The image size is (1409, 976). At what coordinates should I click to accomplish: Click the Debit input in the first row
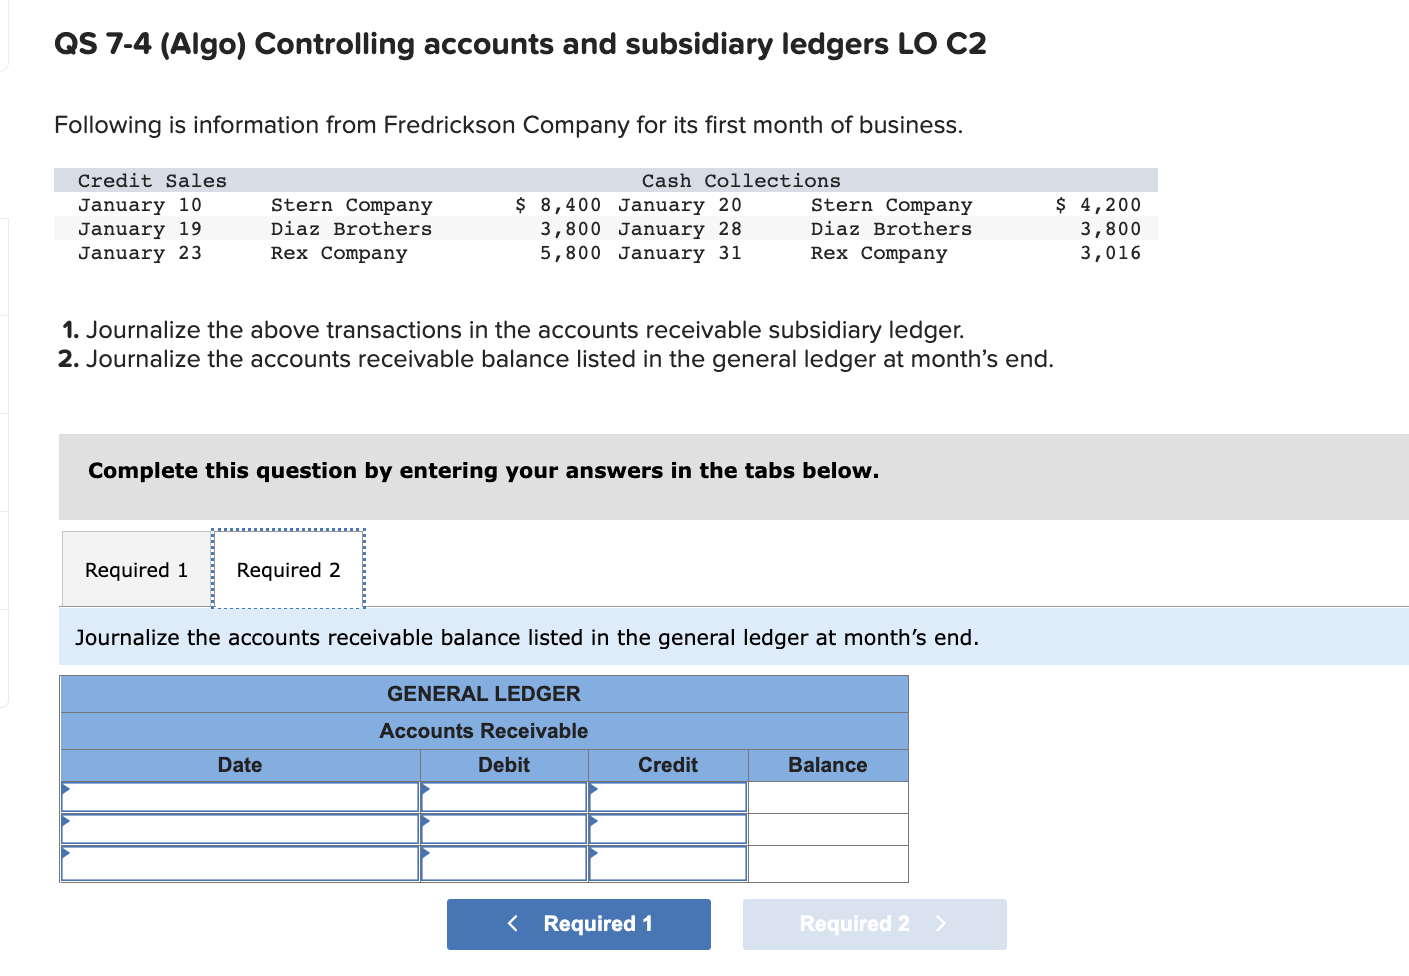pyautogui.click(x=503, y=796)
